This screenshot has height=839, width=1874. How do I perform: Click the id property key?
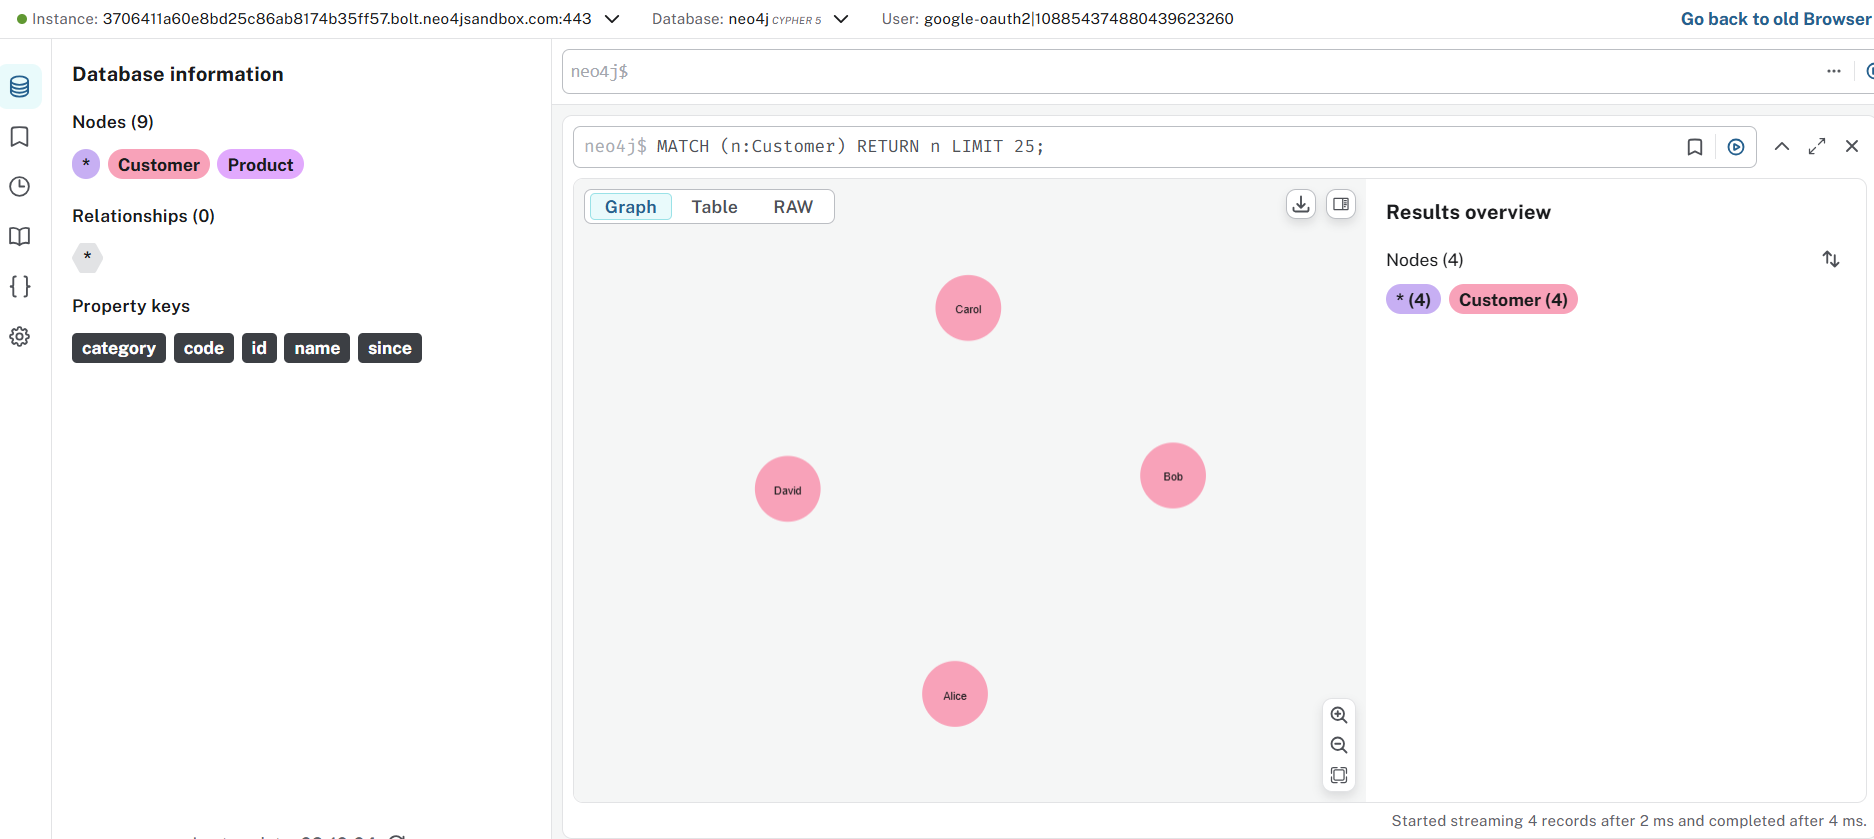tap(259, 348)
